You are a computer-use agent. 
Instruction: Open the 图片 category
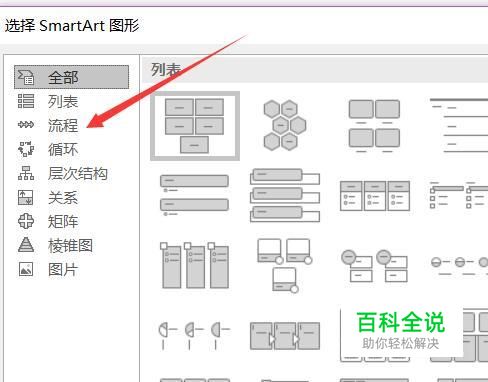[x=63, y=269]
